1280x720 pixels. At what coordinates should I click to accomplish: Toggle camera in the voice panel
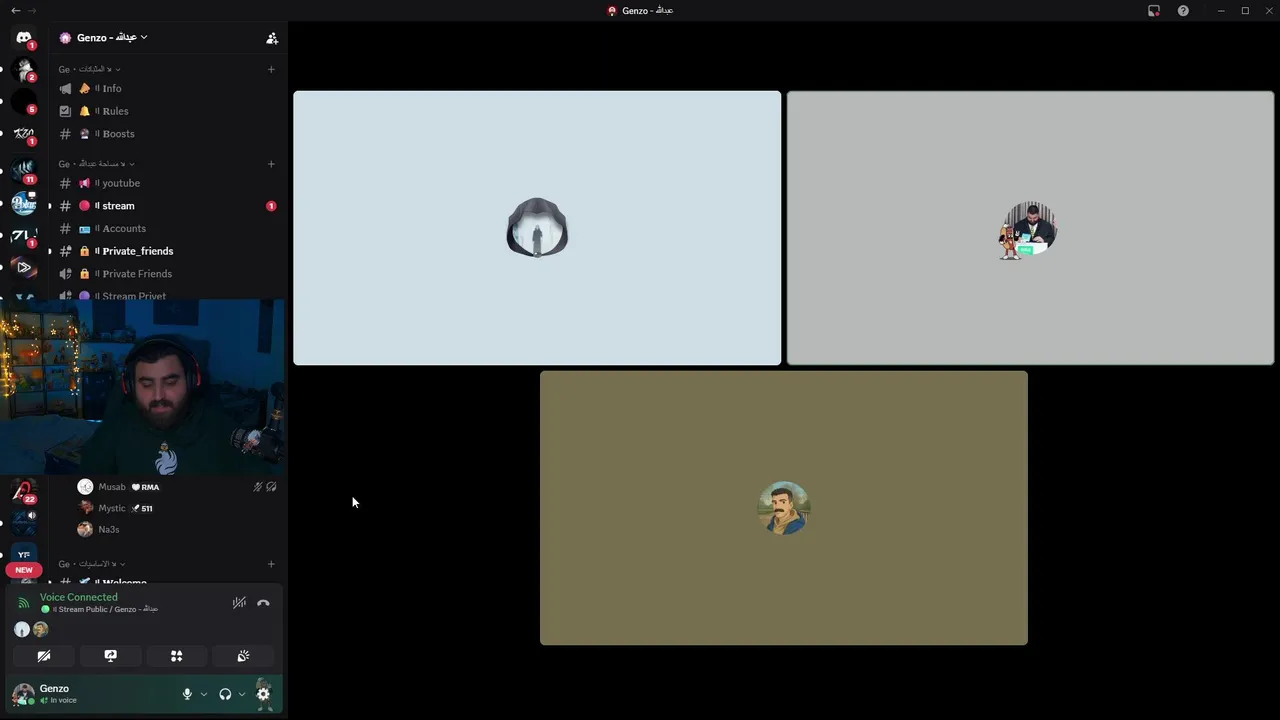(x=44, y=656)
